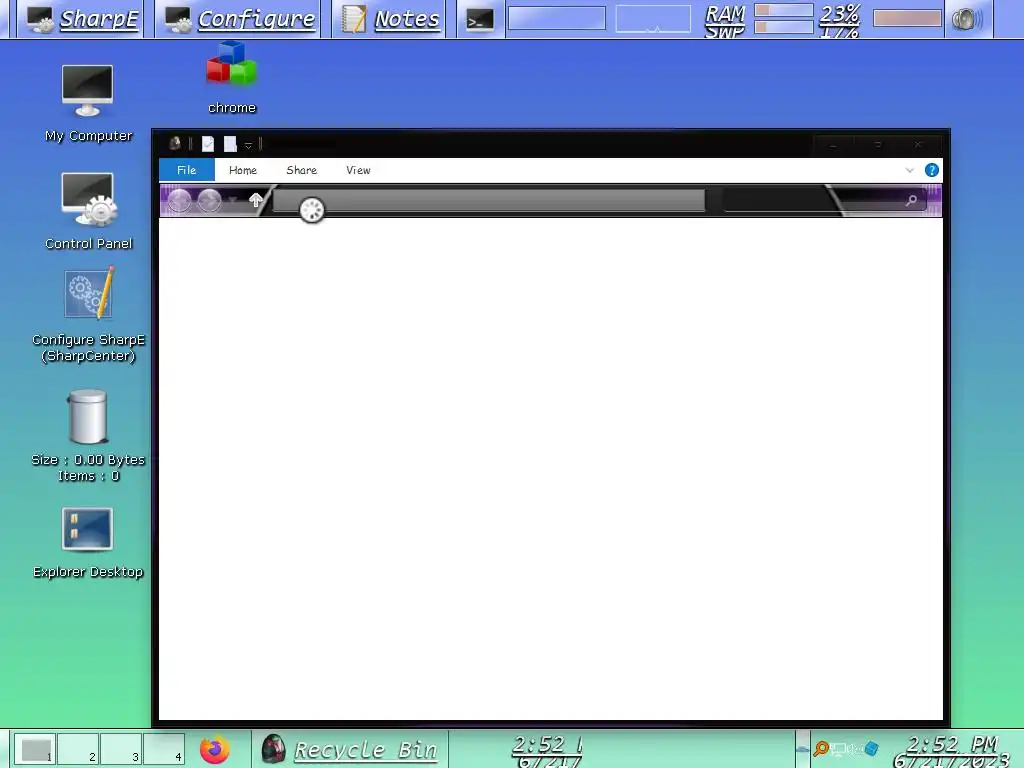
Task: Click the RAM usage meter bar
Action: [783, 10]
